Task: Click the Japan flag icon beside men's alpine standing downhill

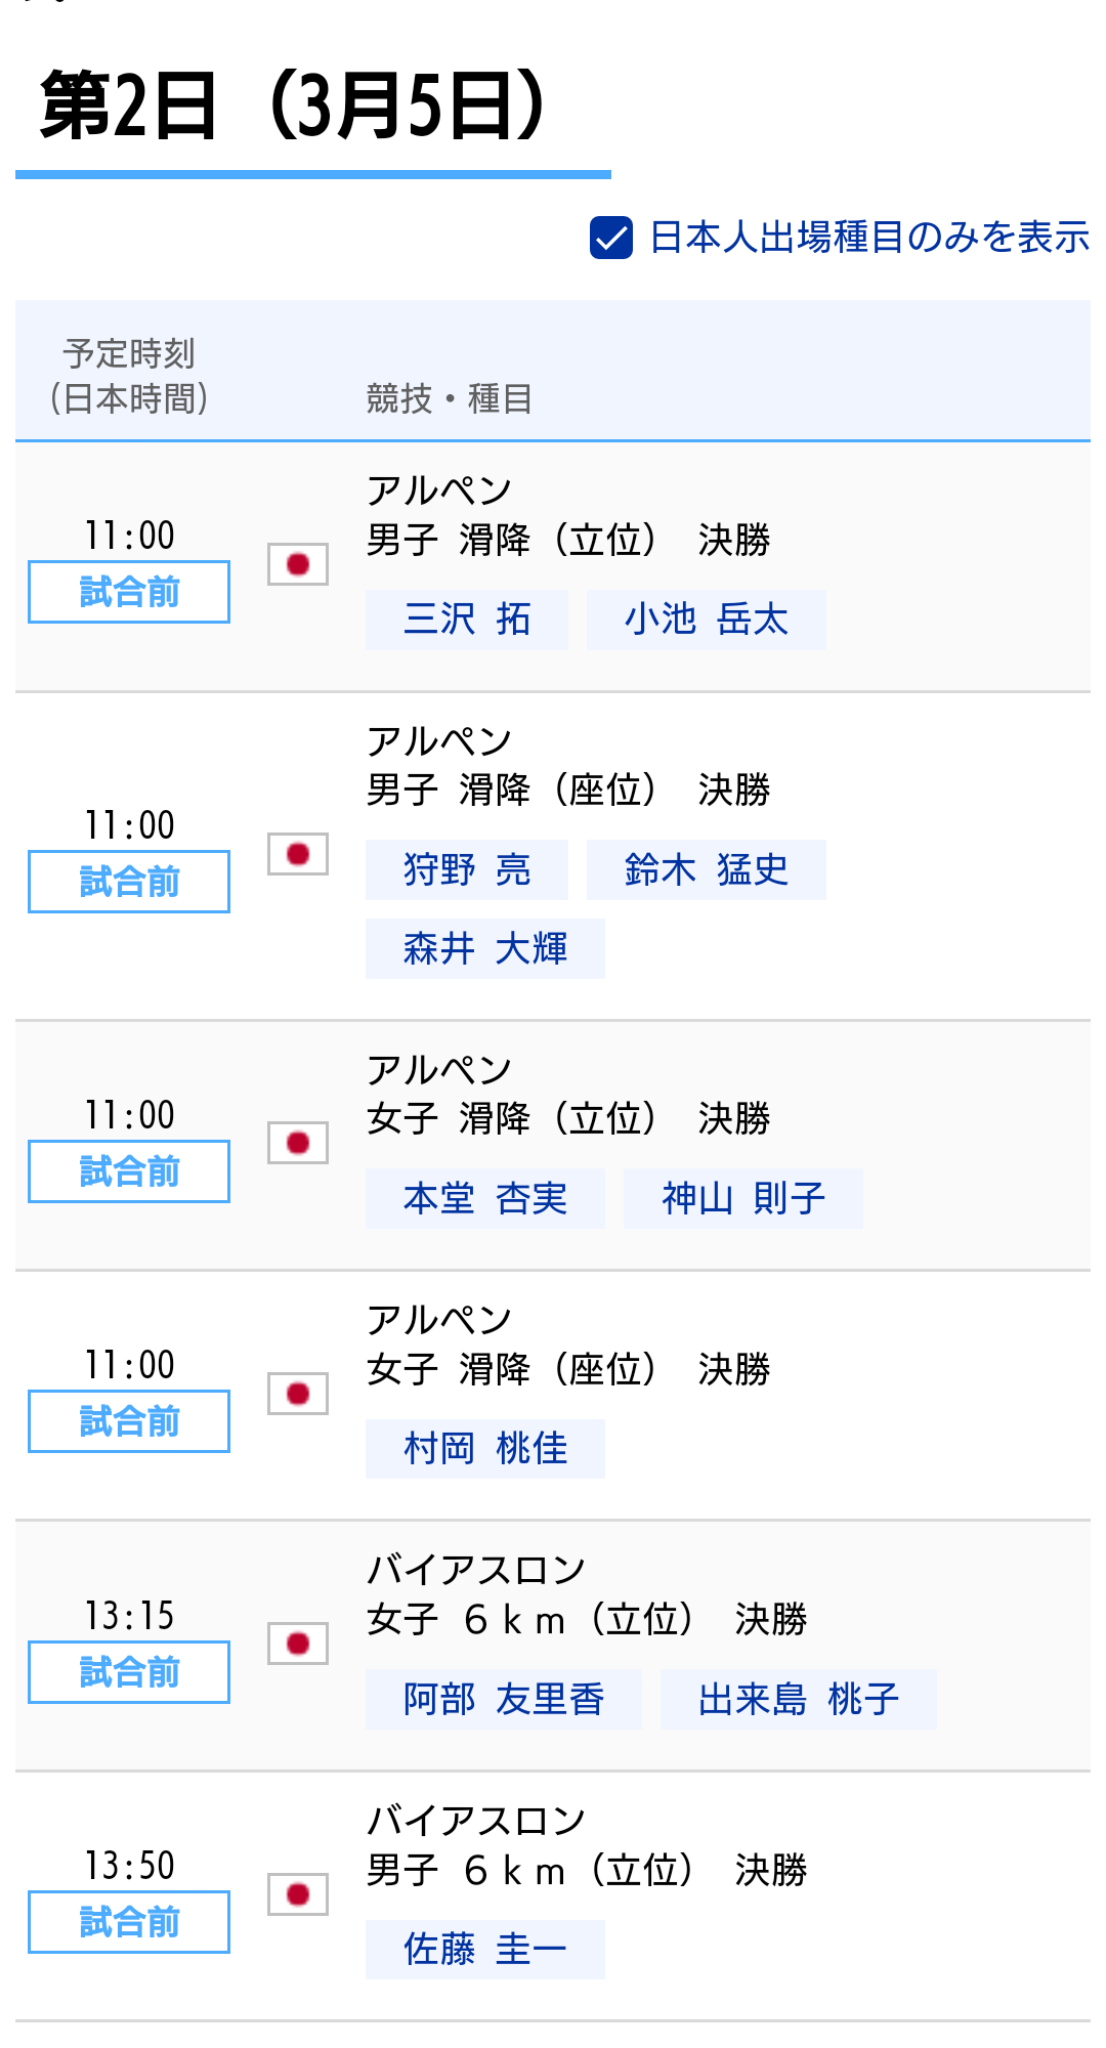Action: pyautogui.click(x=297, y=563)
